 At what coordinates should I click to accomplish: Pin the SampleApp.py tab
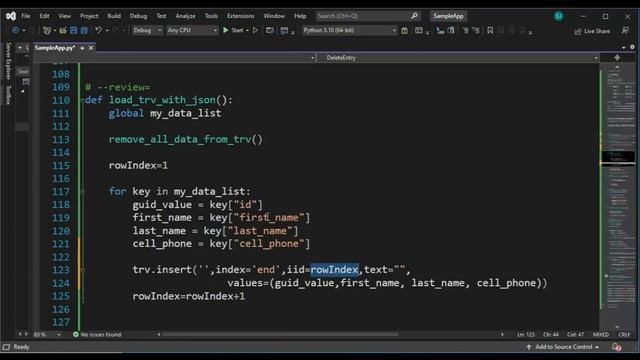click(x=82, y=48)
